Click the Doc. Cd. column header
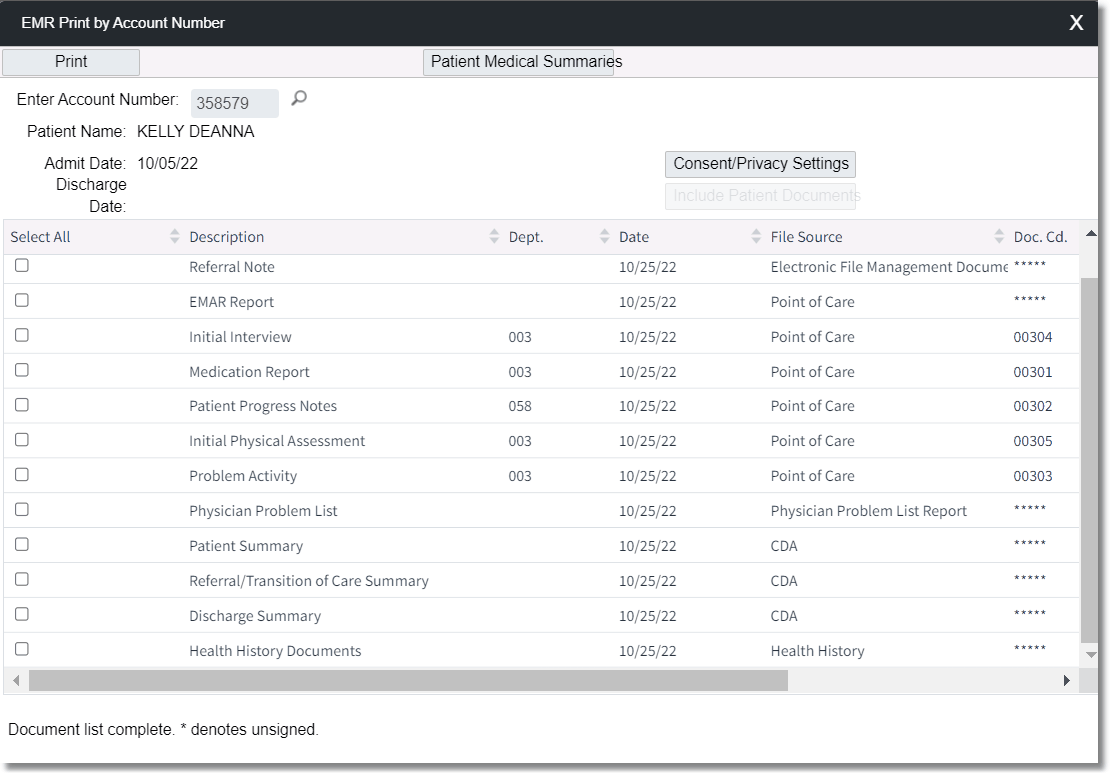 1040,237
